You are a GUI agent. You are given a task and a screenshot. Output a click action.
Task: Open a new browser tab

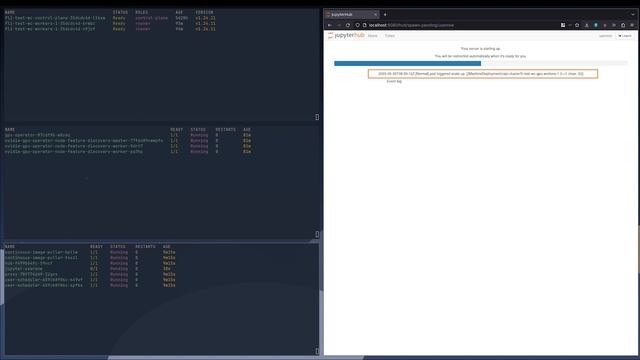click(x=385, y=15)
